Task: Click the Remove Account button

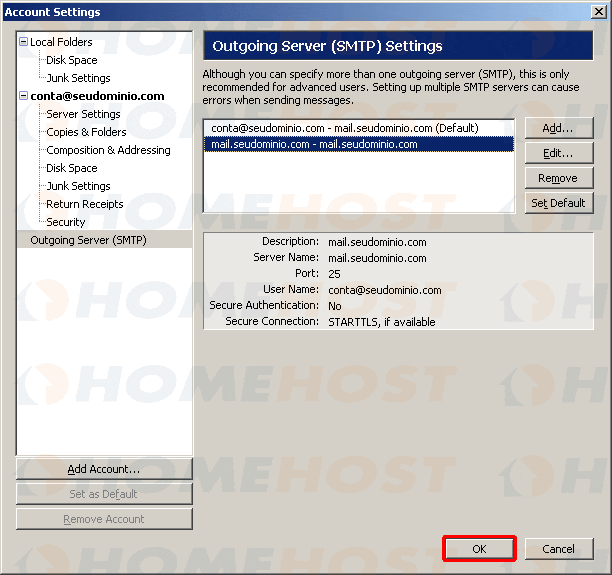Action: 104,519
